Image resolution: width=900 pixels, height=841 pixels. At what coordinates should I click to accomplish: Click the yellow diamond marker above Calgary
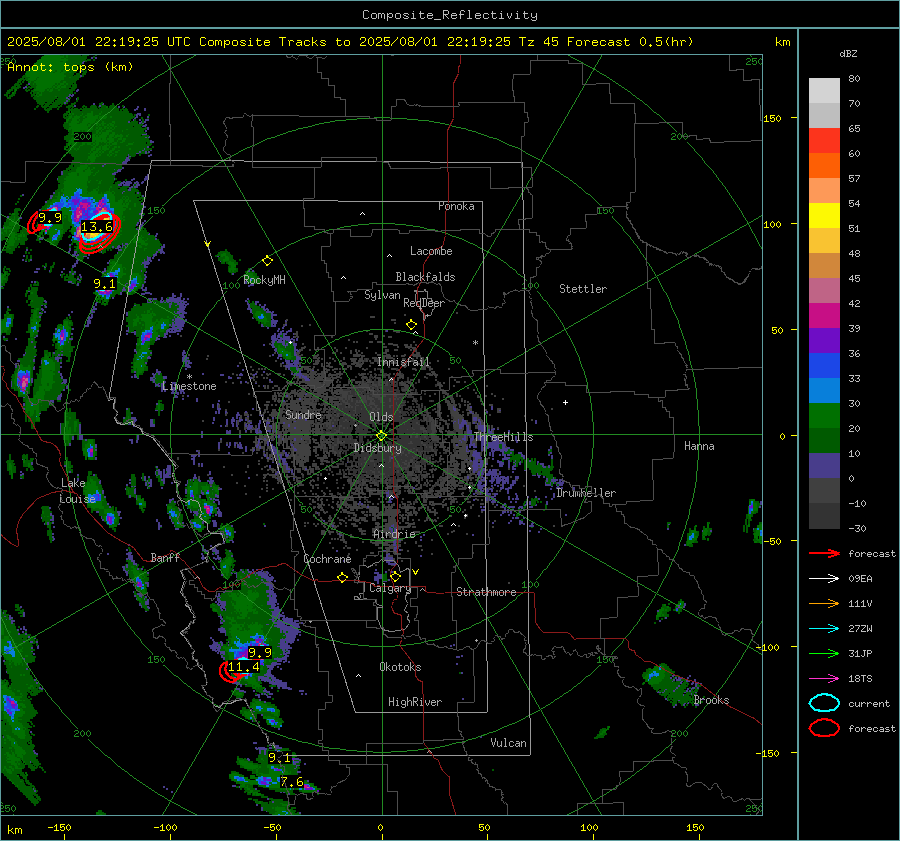coord(395,576)
